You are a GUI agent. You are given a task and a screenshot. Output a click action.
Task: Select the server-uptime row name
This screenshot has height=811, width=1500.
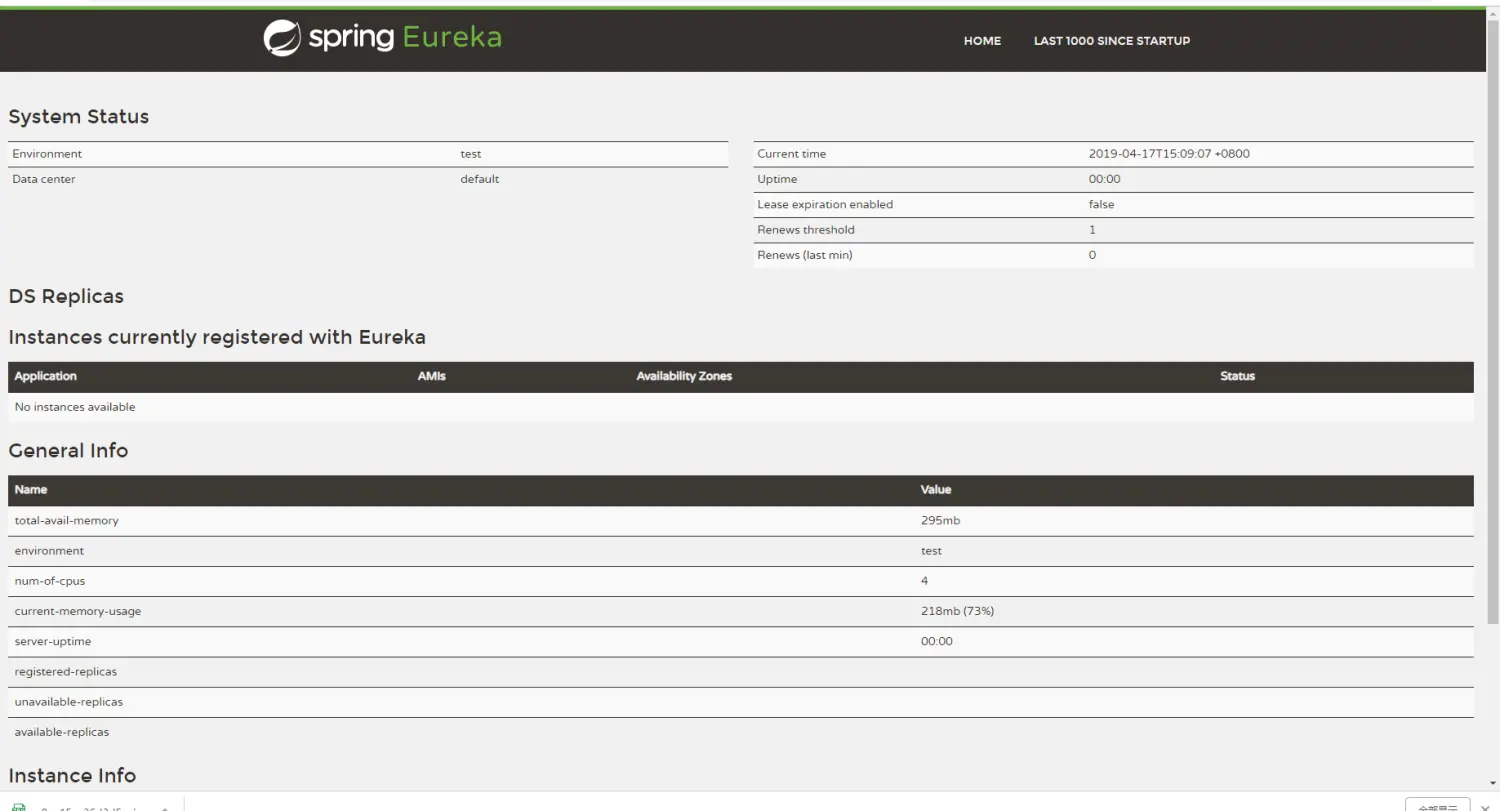point(53,641)
